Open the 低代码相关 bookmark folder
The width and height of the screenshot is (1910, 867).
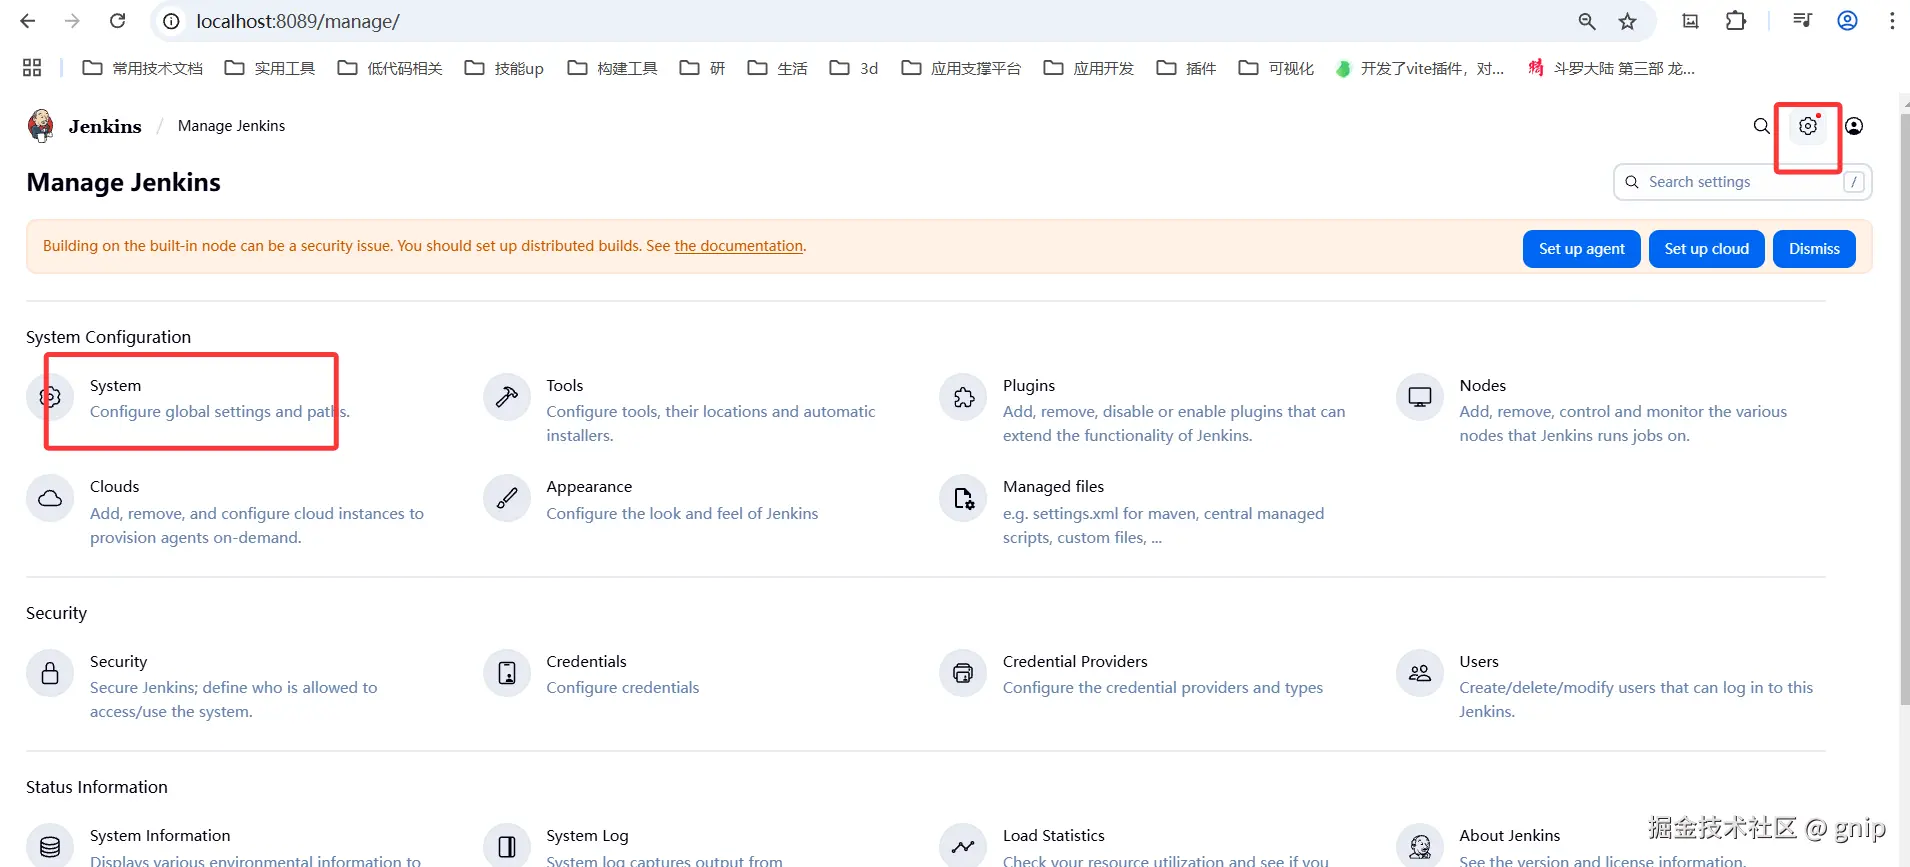tap(390, 68)
